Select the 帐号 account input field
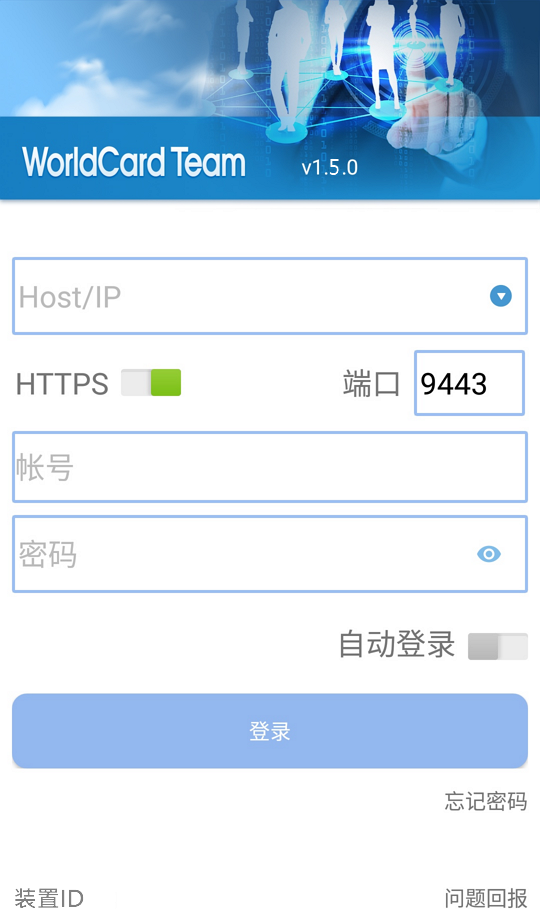540x924 pixels. tap(270, 467)
